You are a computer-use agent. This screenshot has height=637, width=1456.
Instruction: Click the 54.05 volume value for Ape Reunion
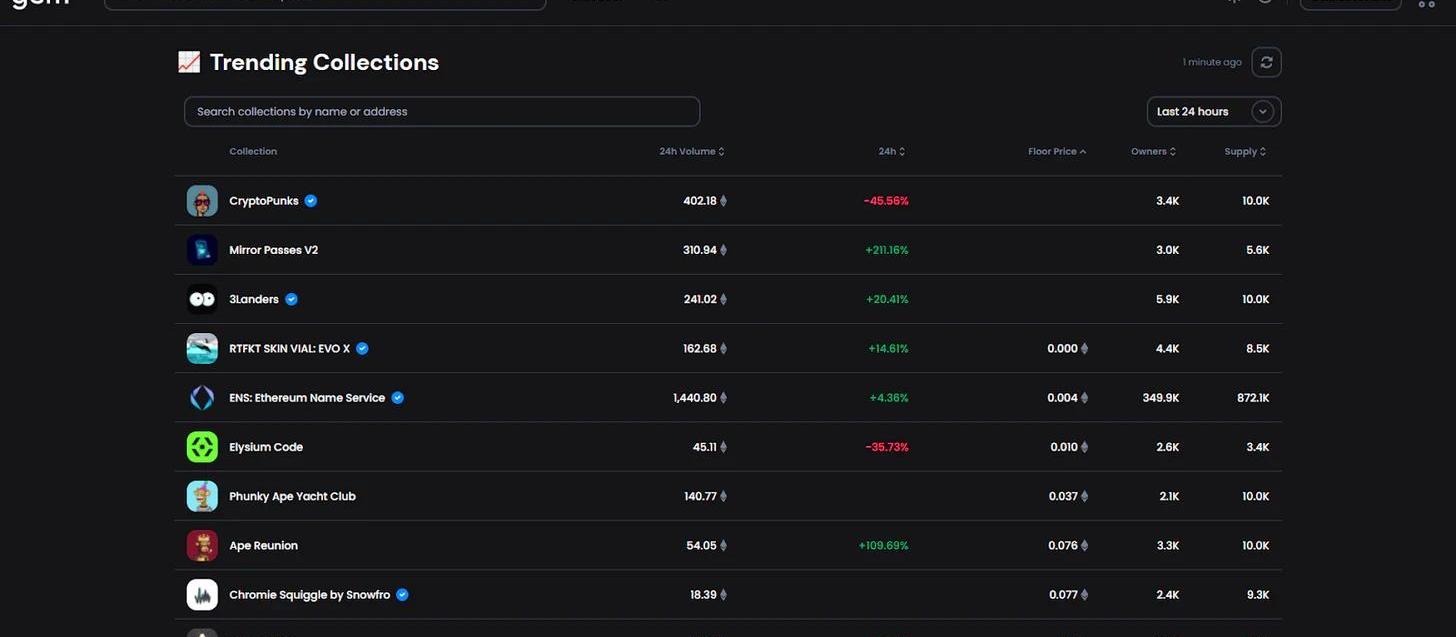click(x=702, y=546)
